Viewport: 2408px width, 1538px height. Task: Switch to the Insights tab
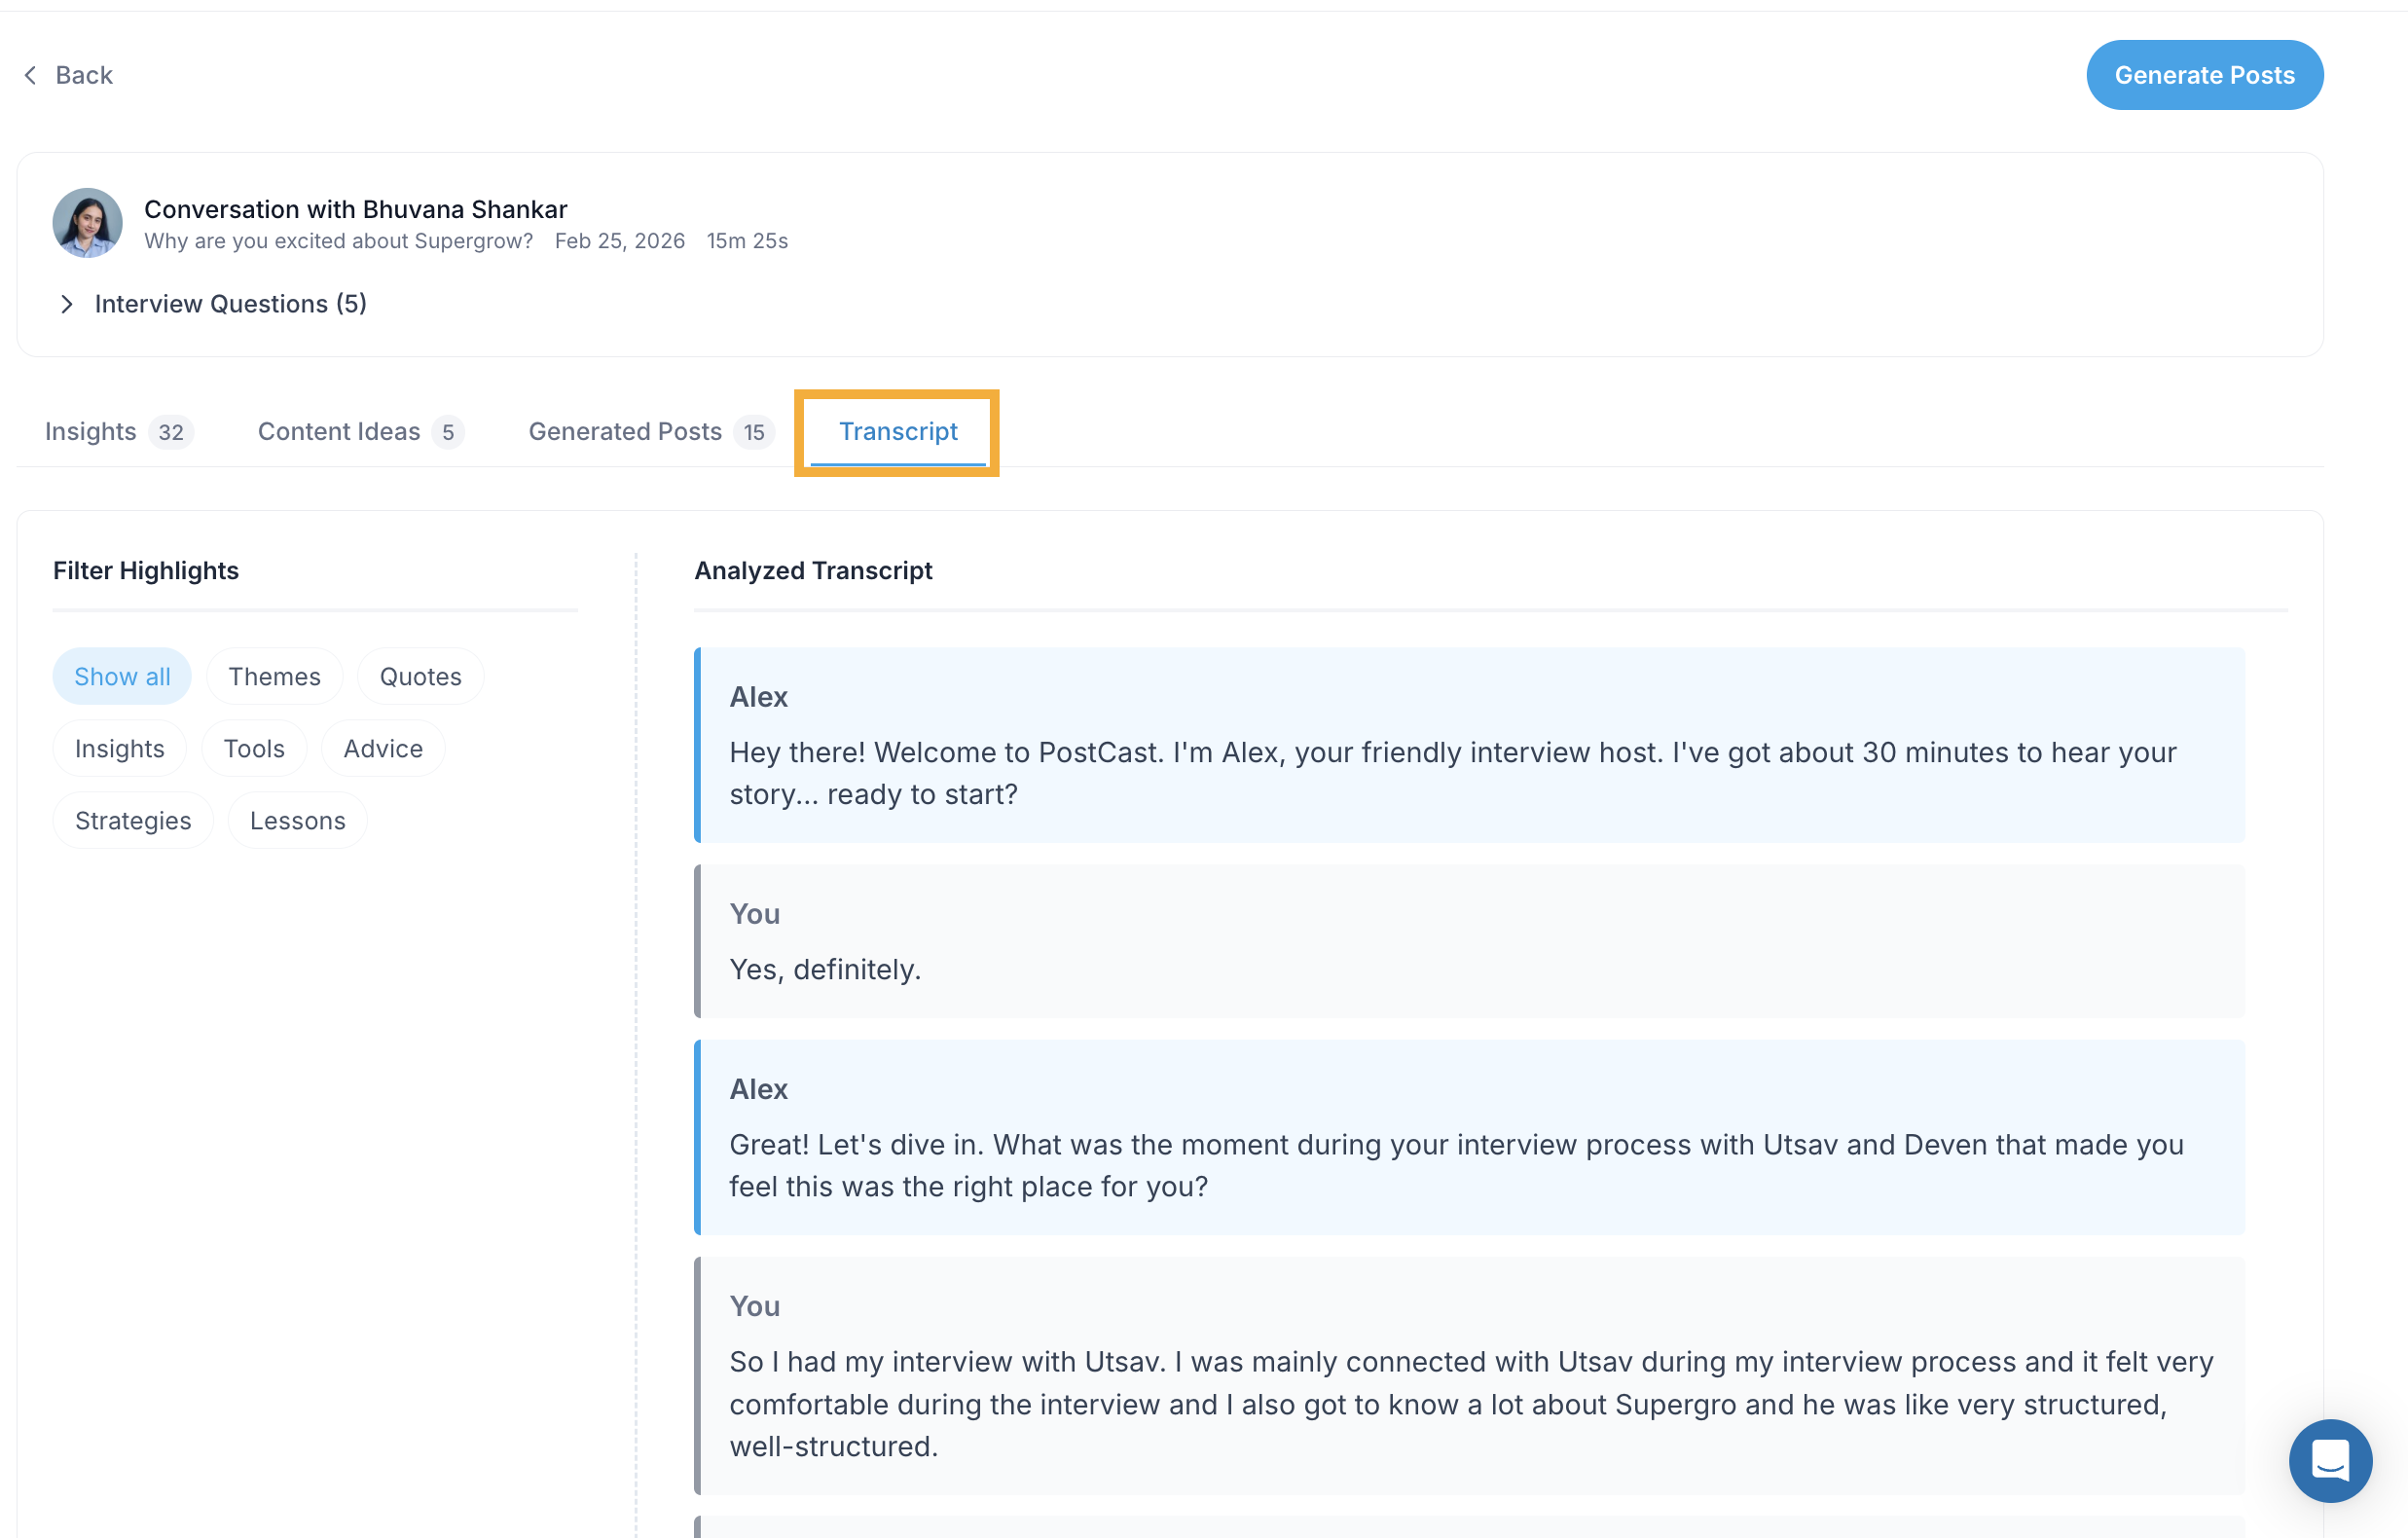(x=118, y=432)
